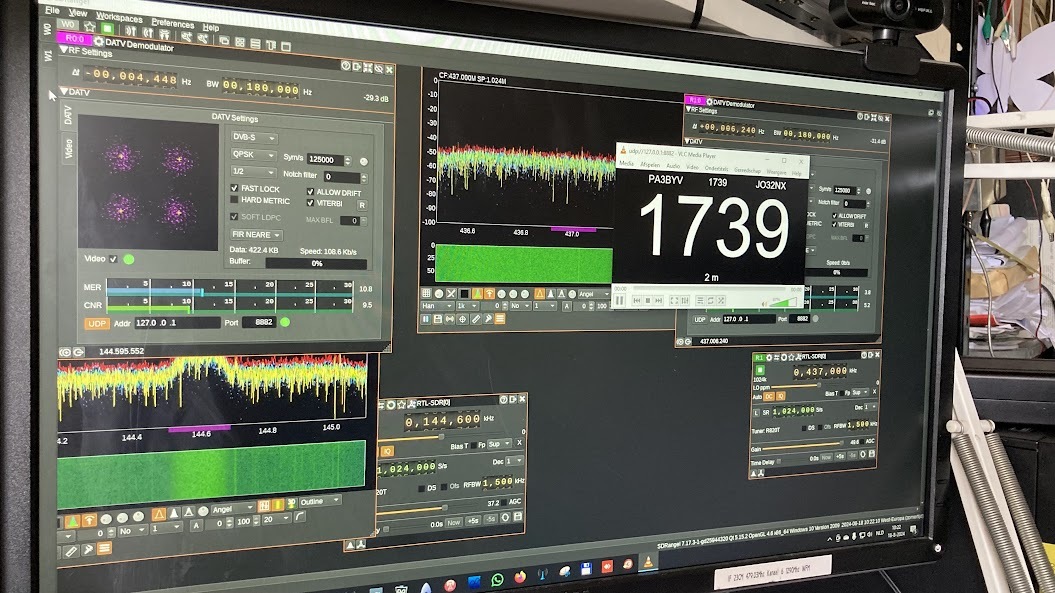Toggle the ALLOW DRIFT checkbox
1055x593 pixels.
pos(310,192)
